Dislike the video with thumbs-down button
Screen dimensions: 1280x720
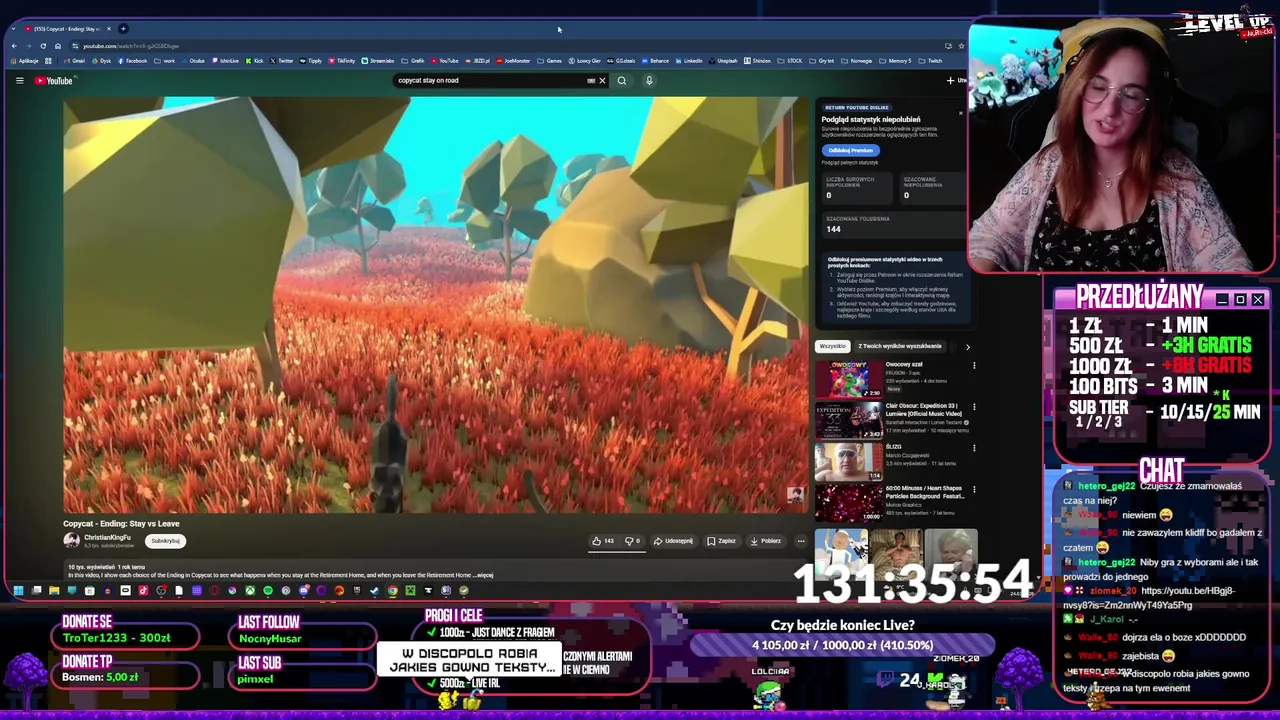pyautogui.click(x=632, y=541)
